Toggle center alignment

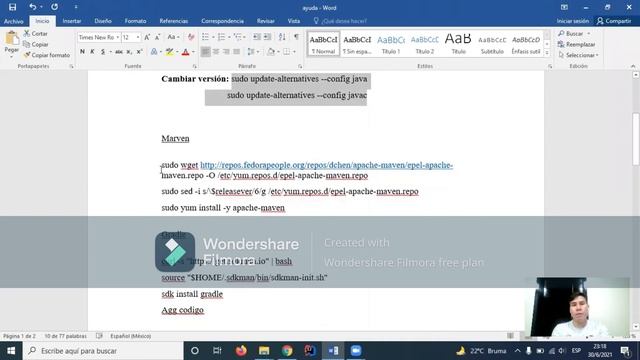coord(216,52)
